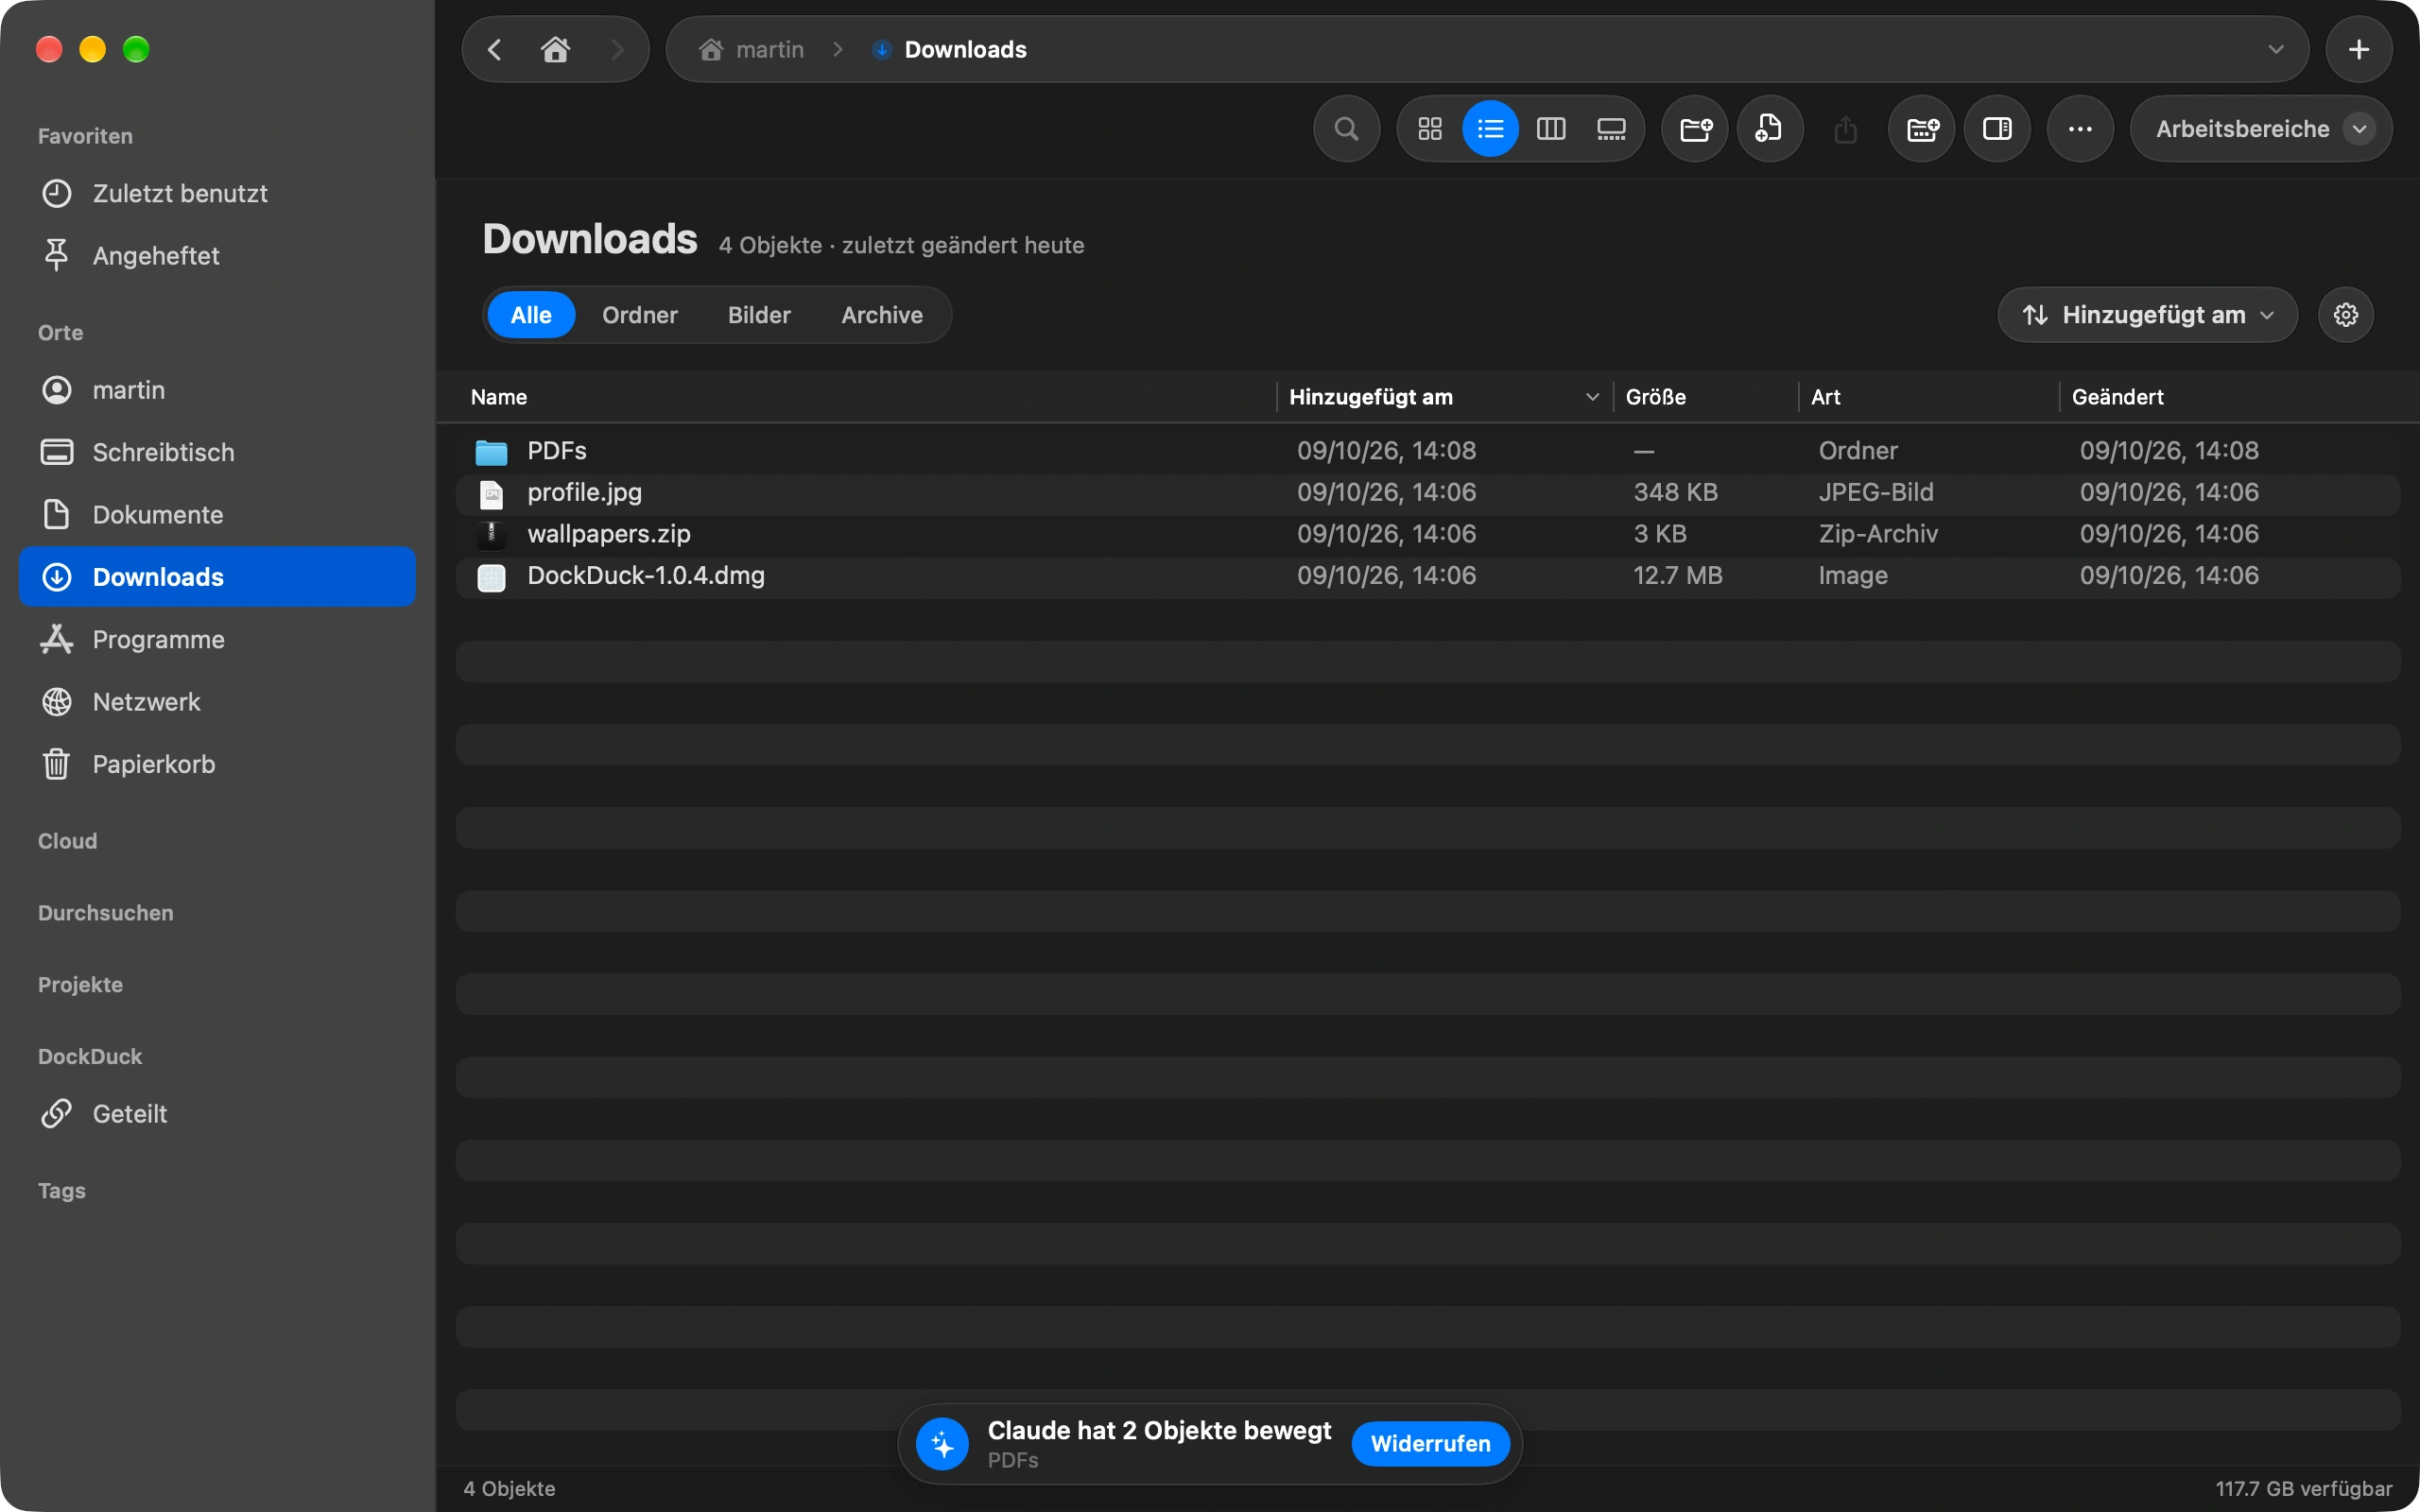
Task: Create a new folder with toolbar icon
Action: click(1695, 129)
